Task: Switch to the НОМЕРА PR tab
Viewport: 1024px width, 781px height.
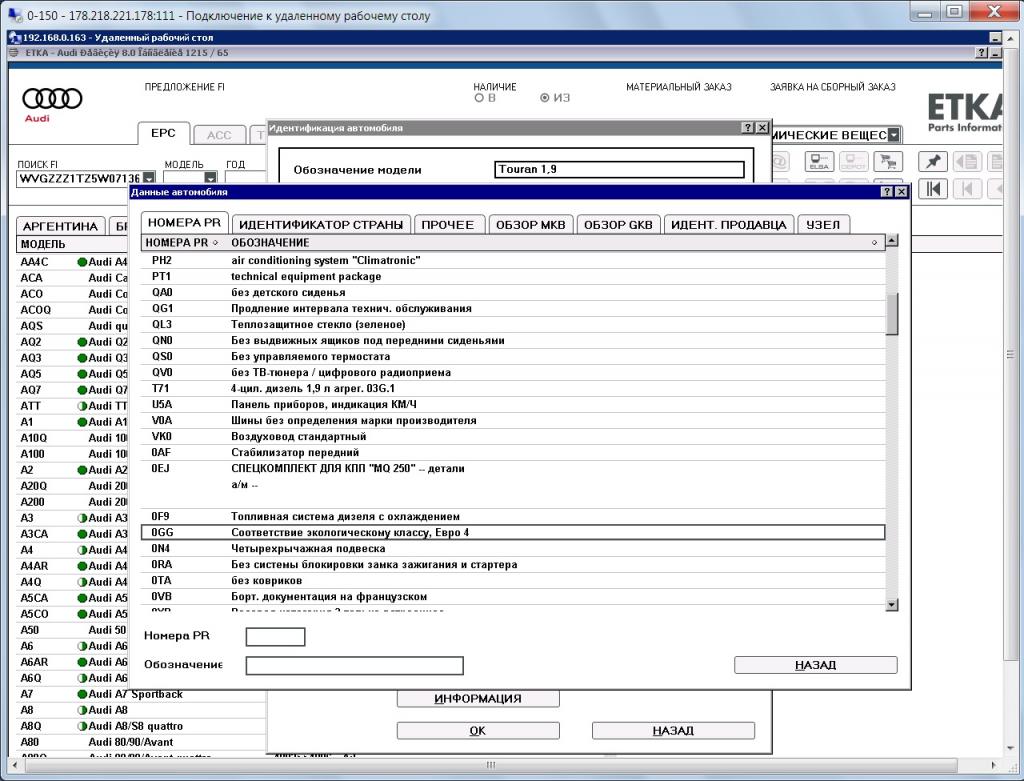Action: tap(184, 223)
